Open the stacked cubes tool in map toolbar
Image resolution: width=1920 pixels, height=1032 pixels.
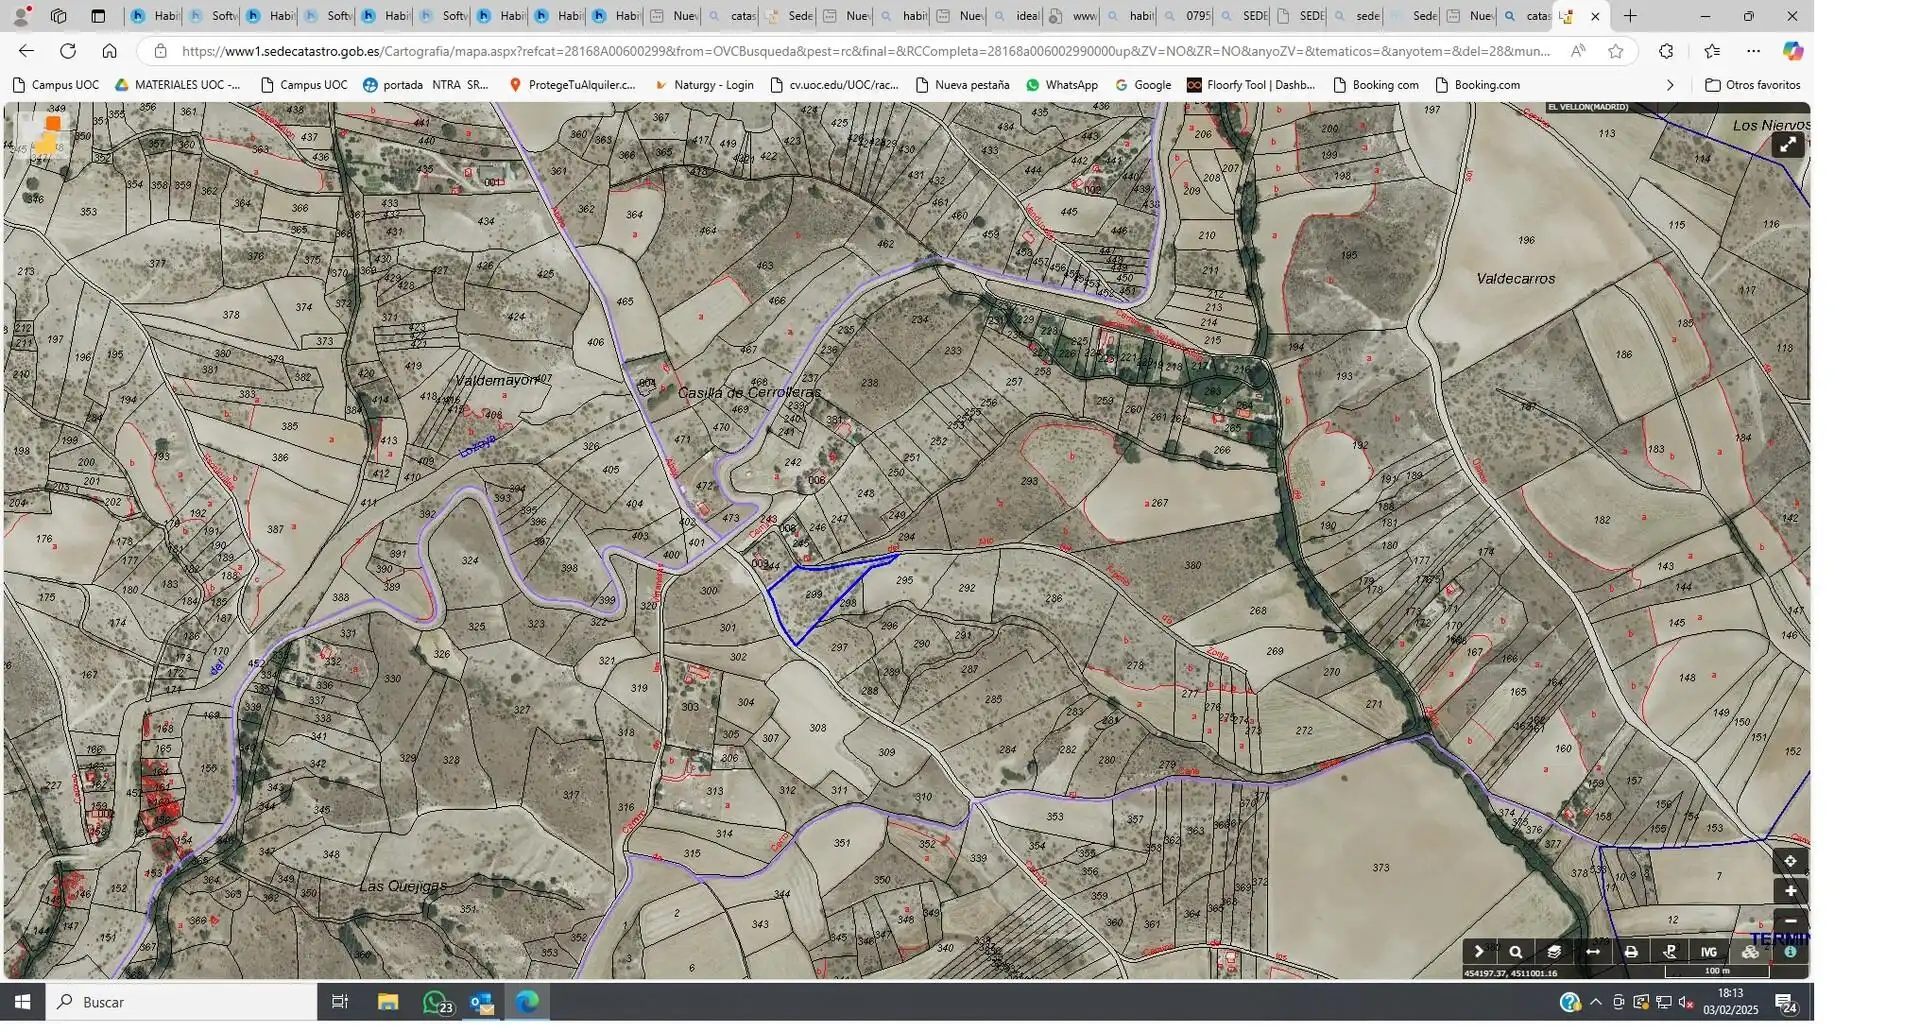(1750, 952)
